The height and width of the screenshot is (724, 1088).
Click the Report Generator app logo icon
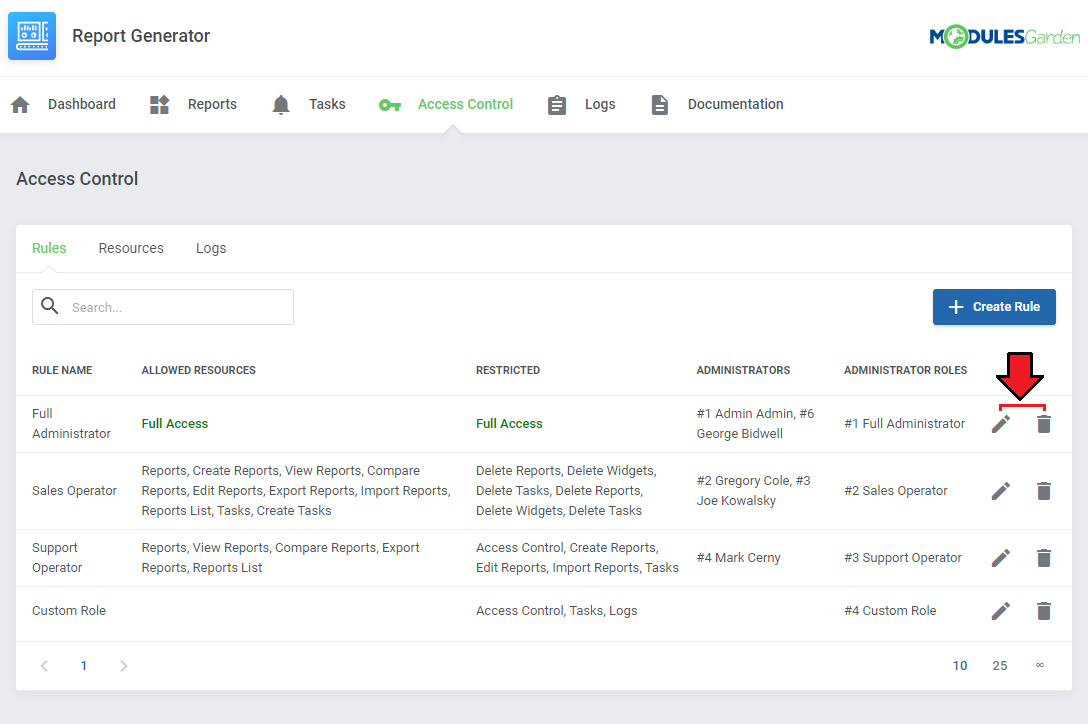(32, 36)
